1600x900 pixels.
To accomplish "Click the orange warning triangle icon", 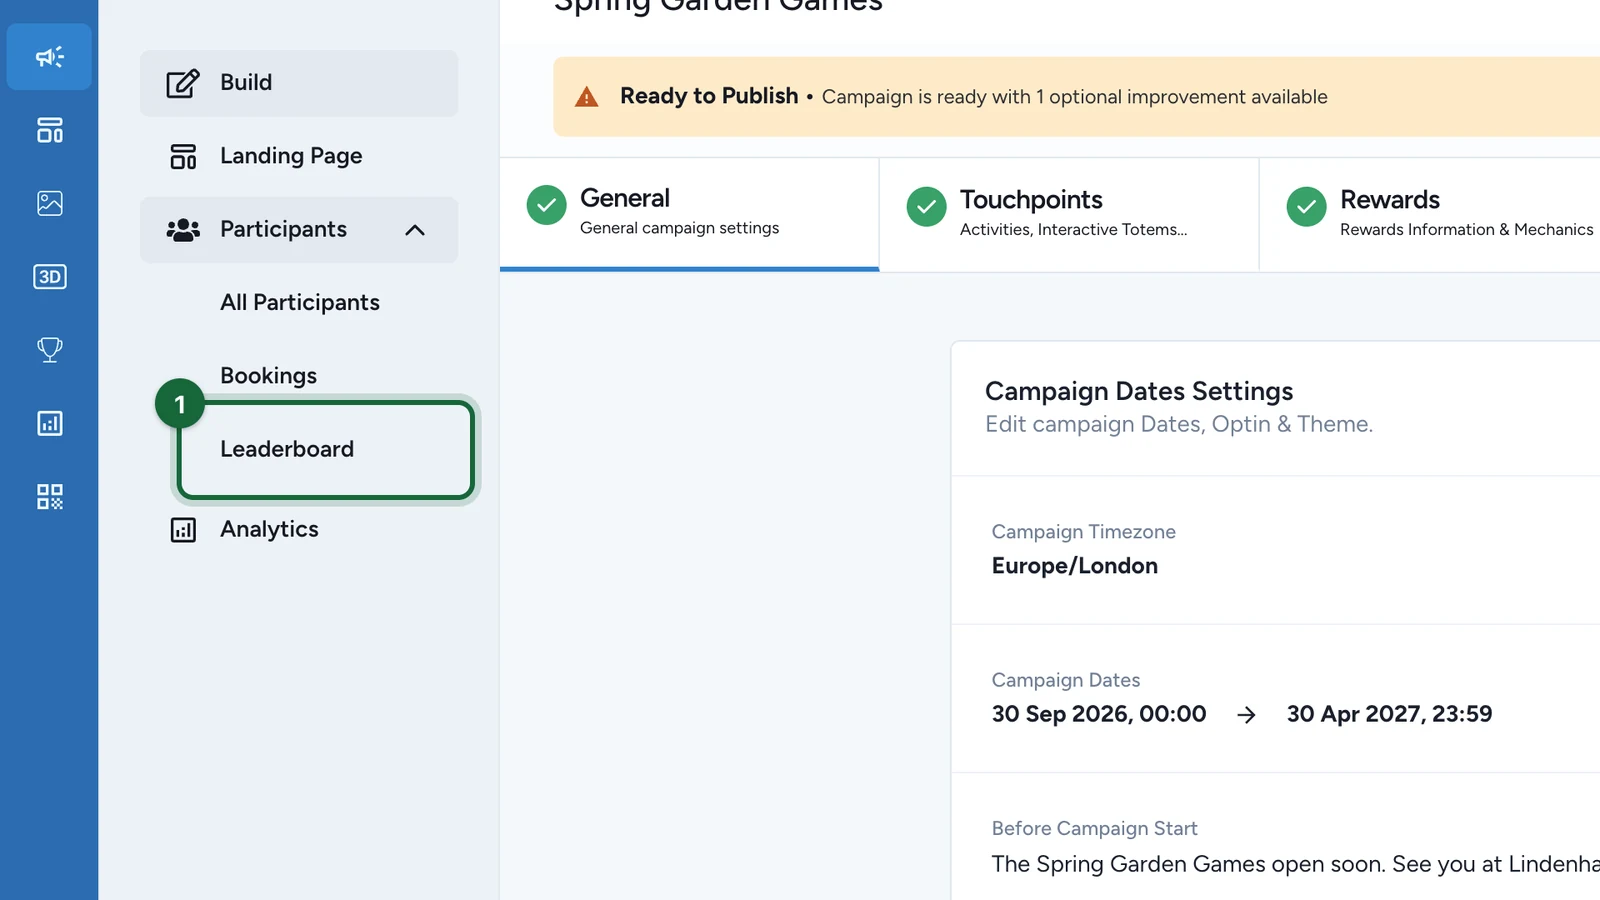I will (587, 97).
